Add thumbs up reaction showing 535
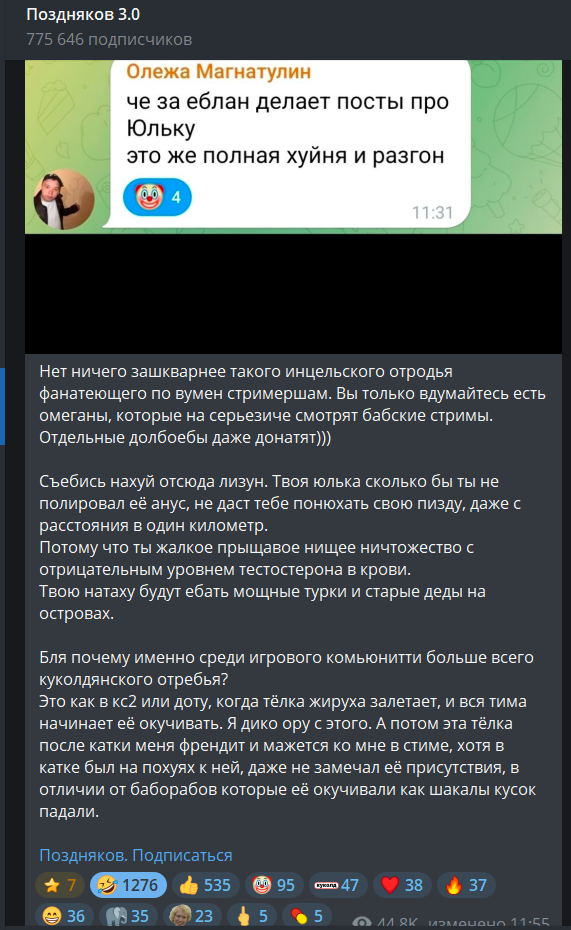 tap(205, 885)
